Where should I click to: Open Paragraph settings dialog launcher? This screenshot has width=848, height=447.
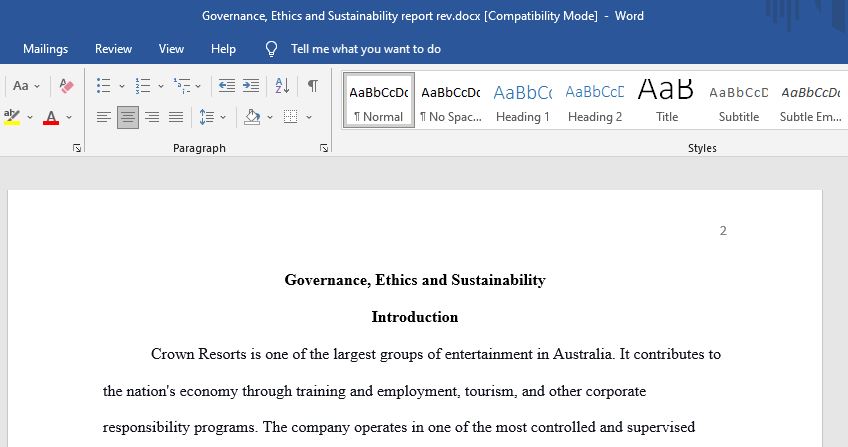pyautogui.click(x=324, y=148)
